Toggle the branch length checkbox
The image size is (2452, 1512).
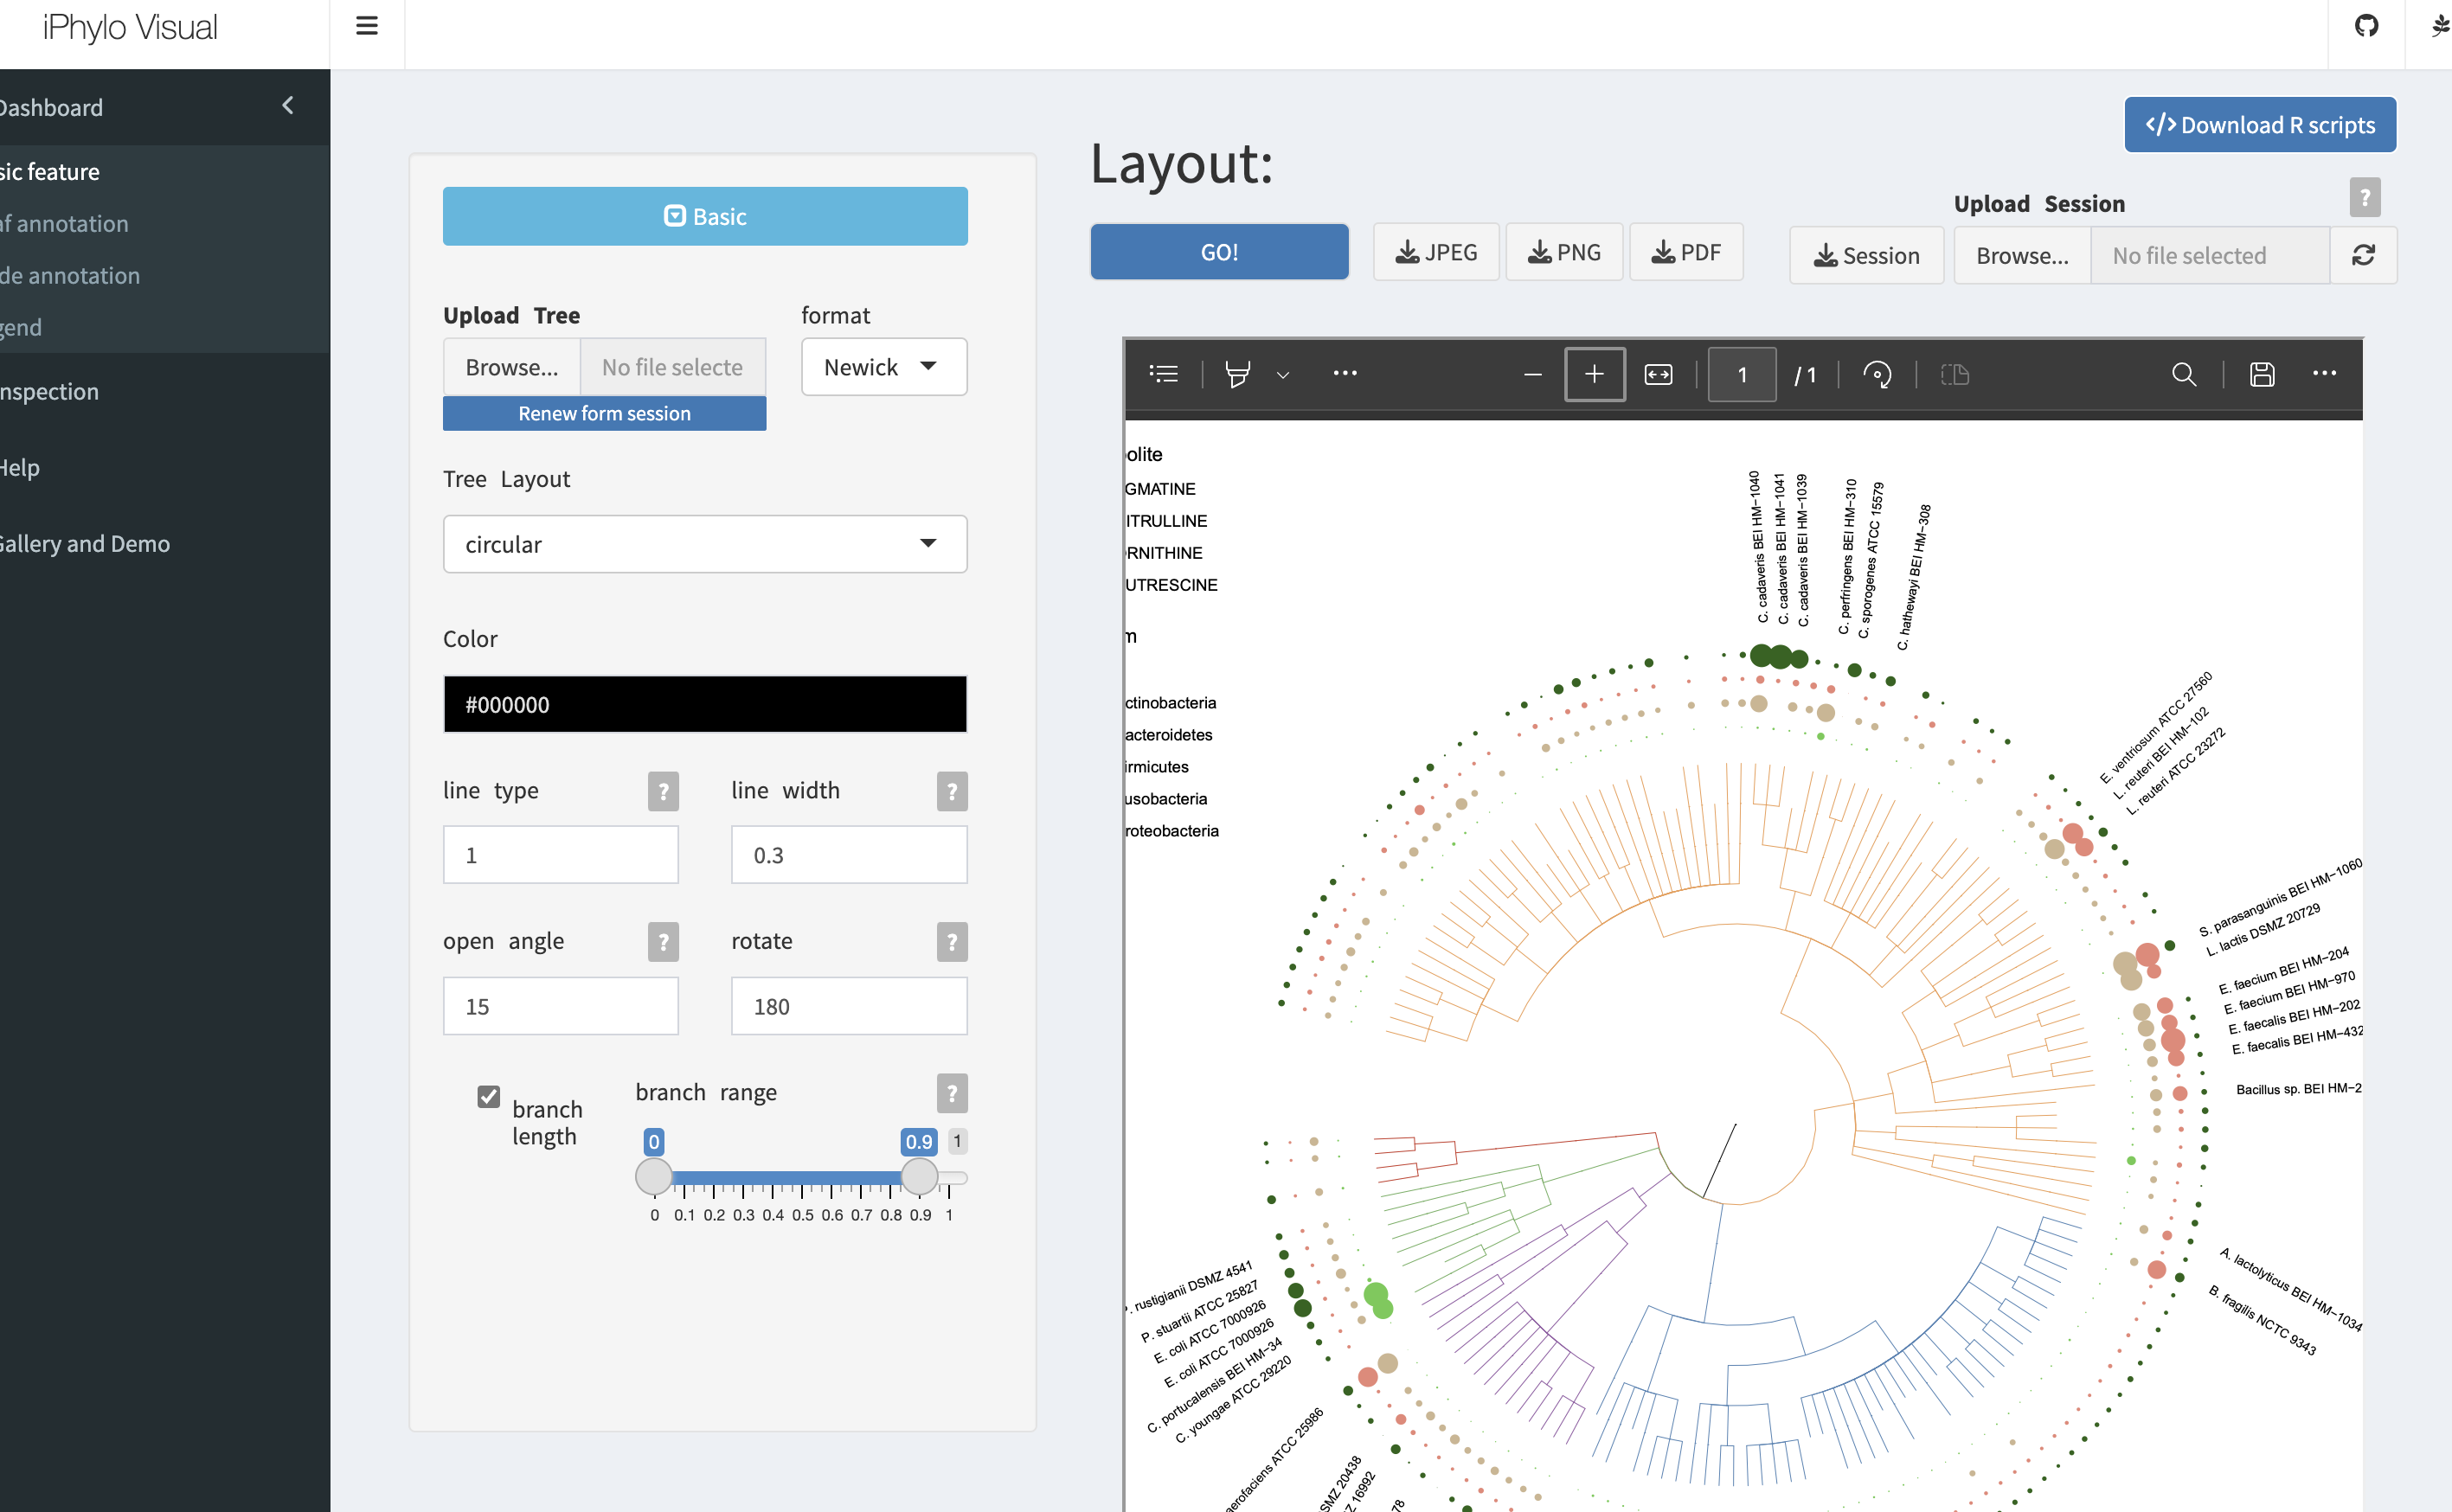click(x=488, y=1097)
